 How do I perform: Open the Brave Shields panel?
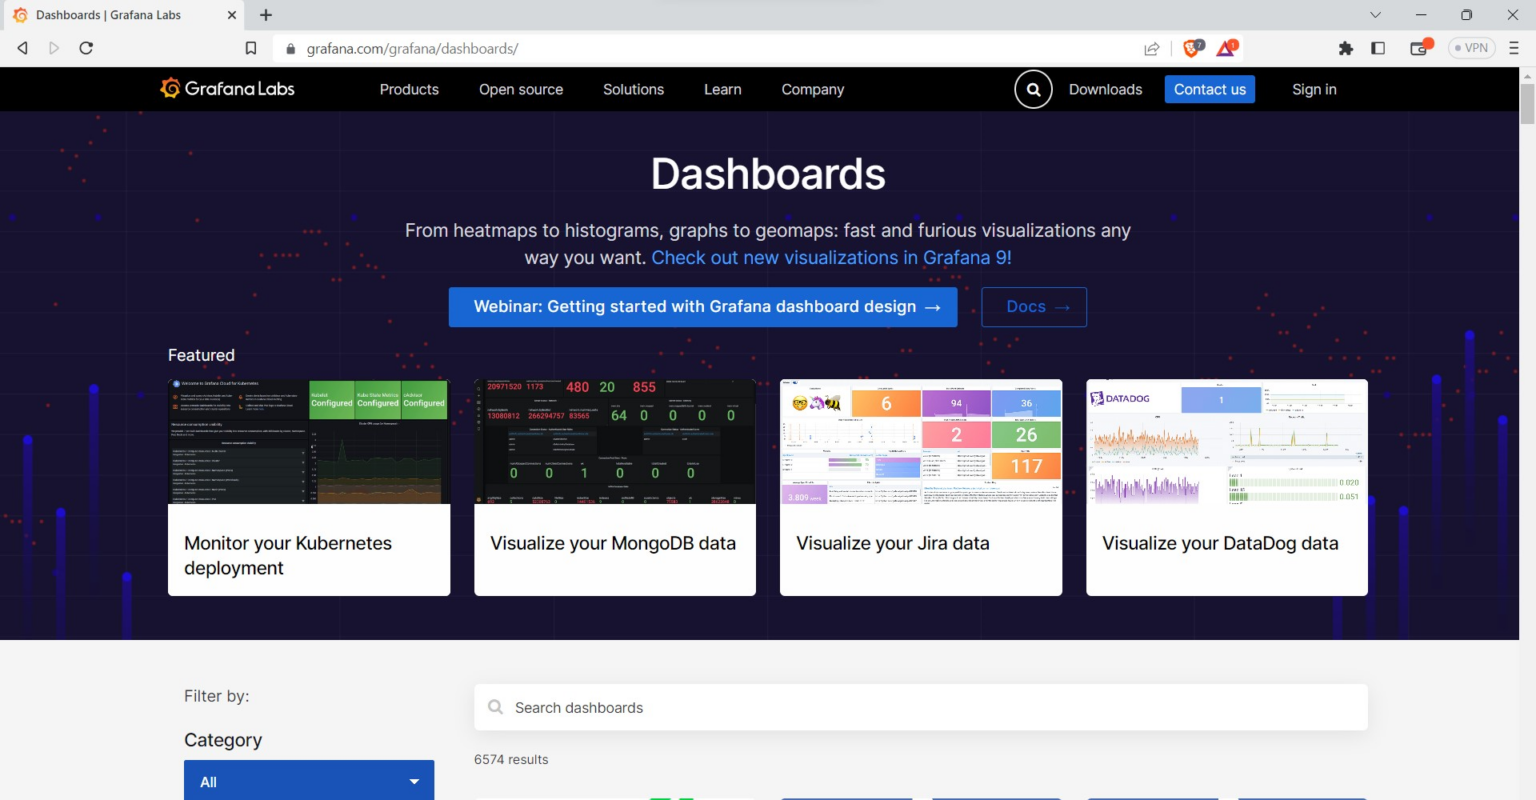(1190, 47)
